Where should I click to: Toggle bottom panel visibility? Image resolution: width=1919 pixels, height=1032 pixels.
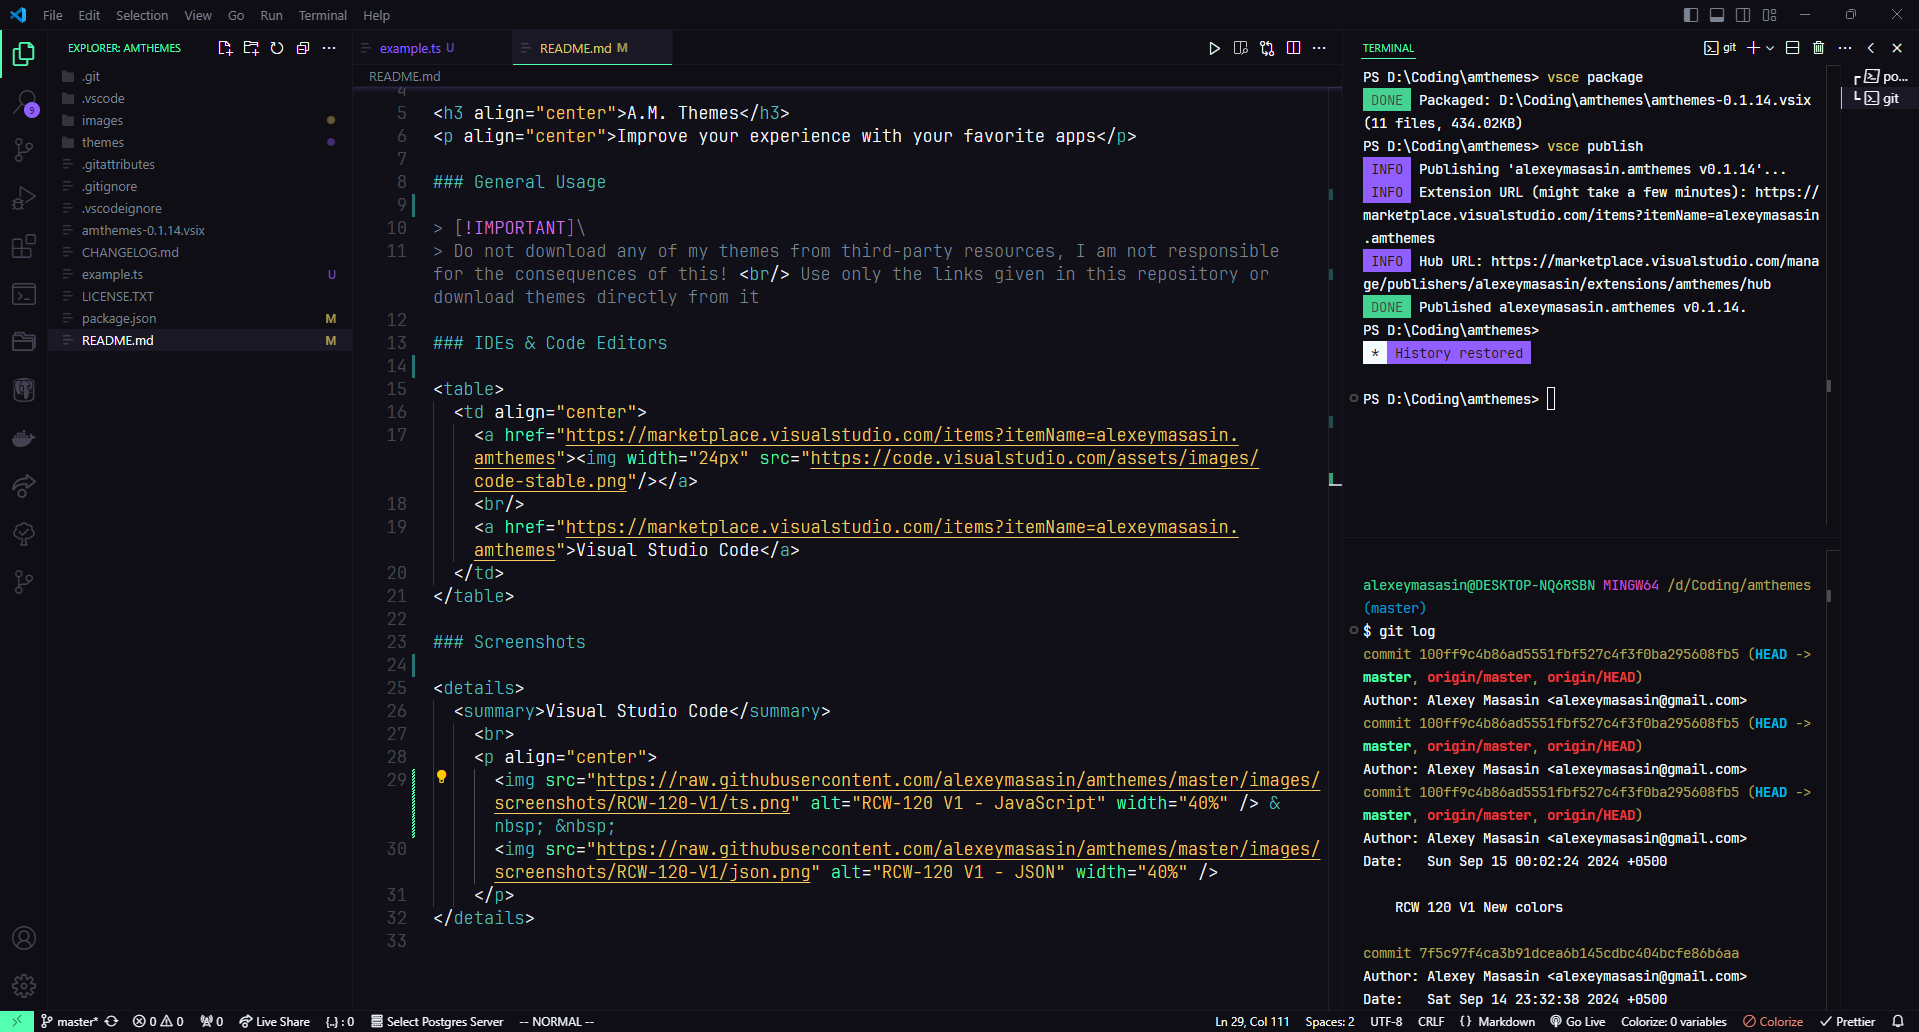(x=1717, y=15)
